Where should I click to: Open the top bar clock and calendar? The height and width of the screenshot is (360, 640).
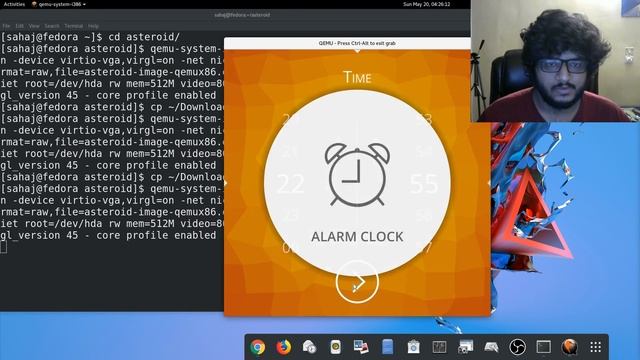click(427, 4)
